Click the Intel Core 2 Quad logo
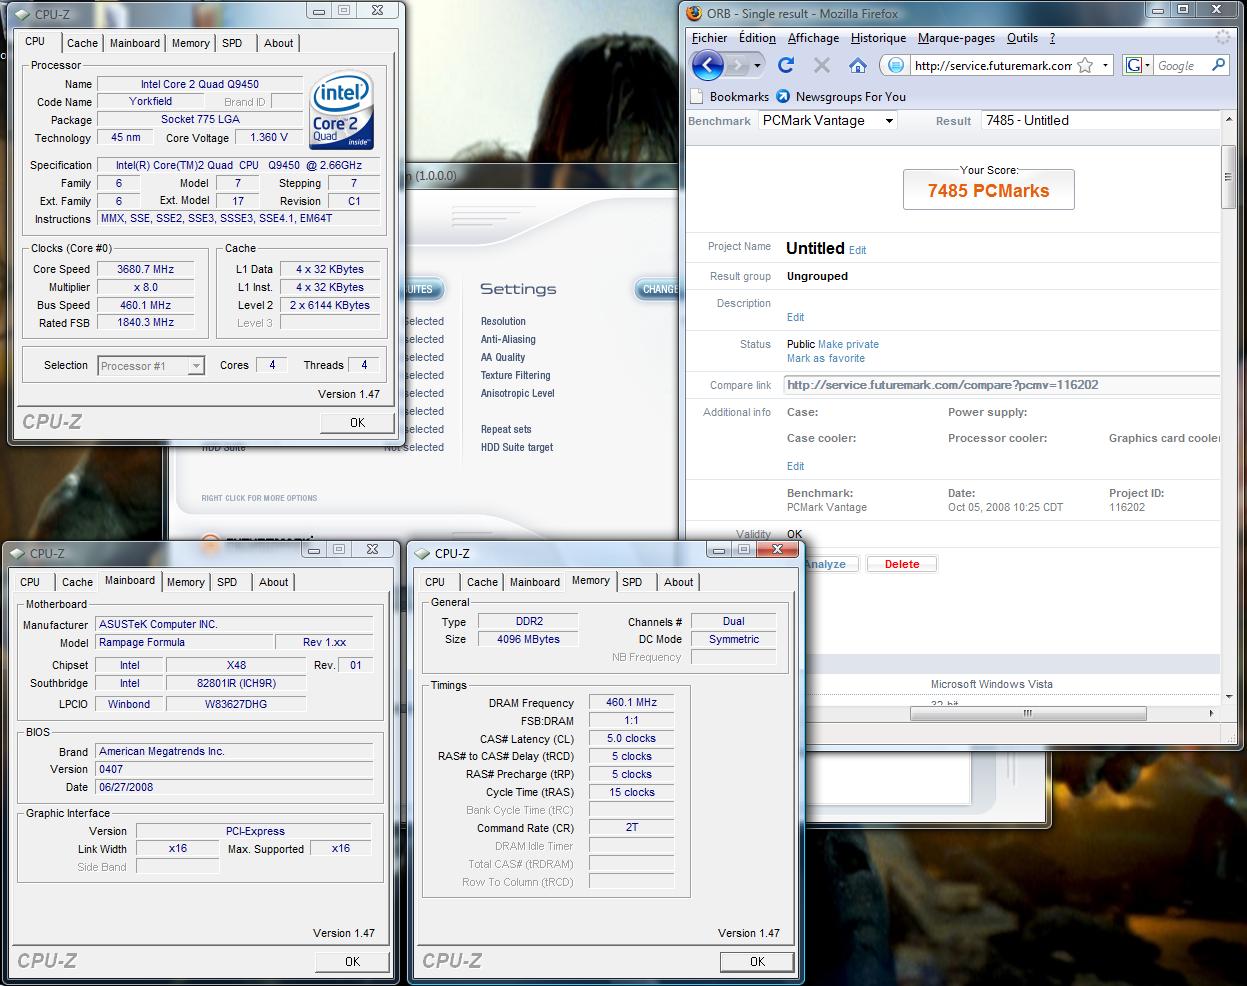 point(342,110)
